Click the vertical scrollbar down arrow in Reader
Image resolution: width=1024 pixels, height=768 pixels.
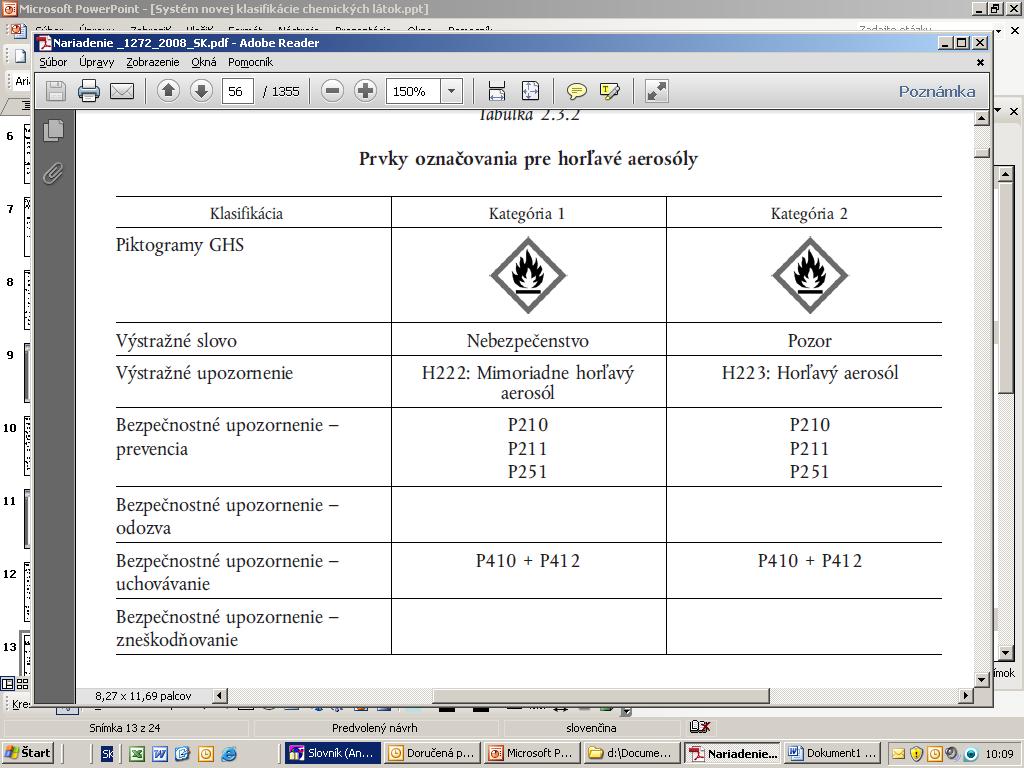982,680
